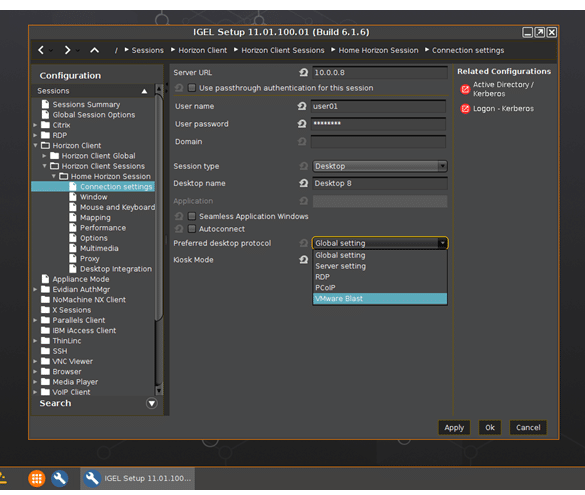The image size is (585, 495).
Task: Click the Cancel button
Action: pyautogui.click(x=528, y=427)
